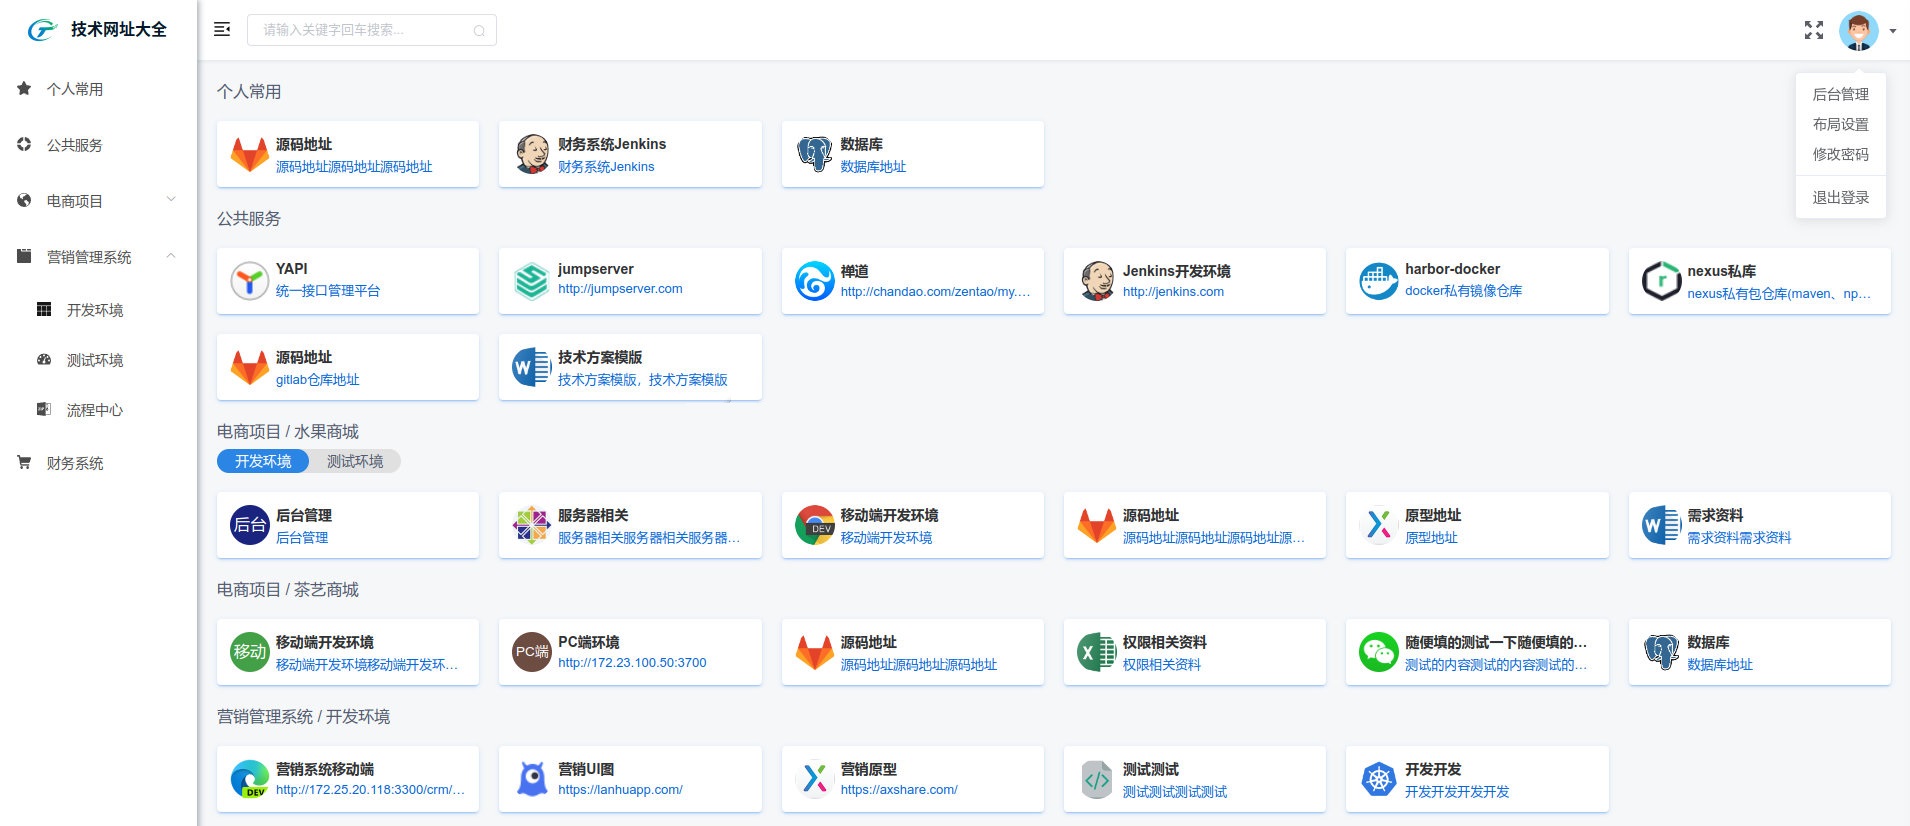Click the nexus私库 logo icon
This screenshot has width=1910, height=826.
(1661, 281)
